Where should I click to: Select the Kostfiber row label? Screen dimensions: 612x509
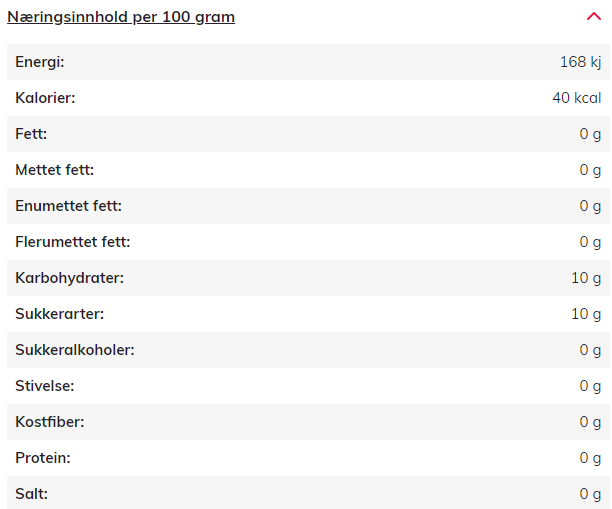(50, 422)
